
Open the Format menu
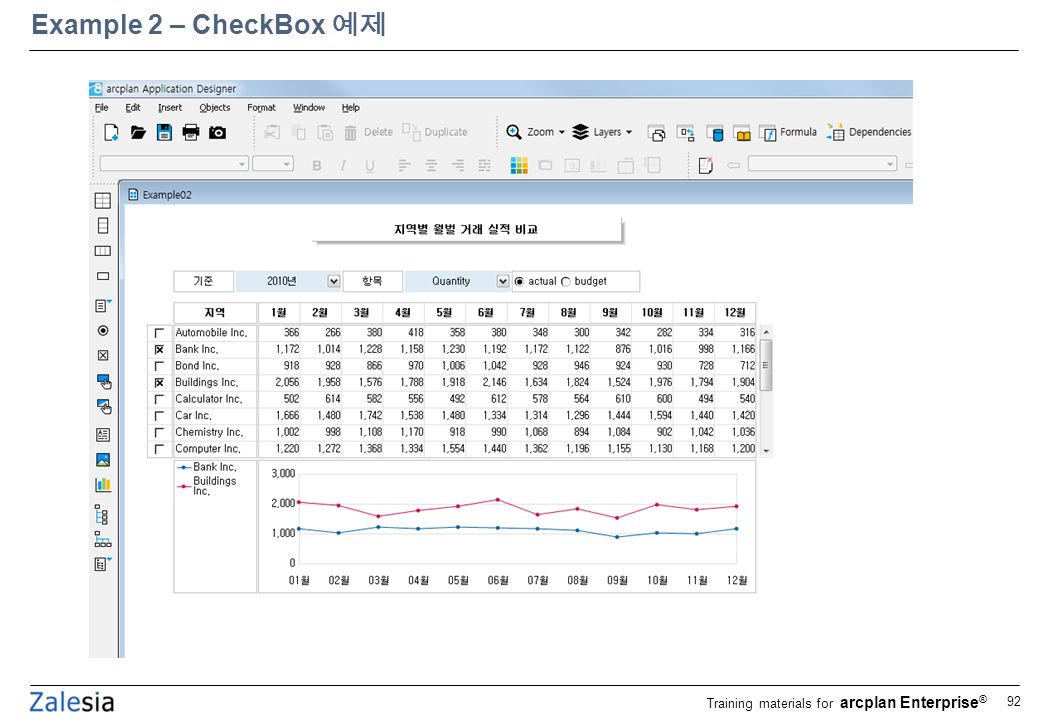(261, 107)
